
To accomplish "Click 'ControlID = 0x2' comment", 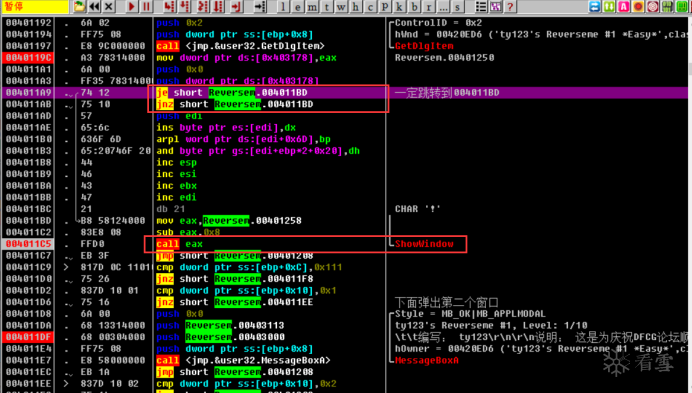I will click(x=438, y=23).
